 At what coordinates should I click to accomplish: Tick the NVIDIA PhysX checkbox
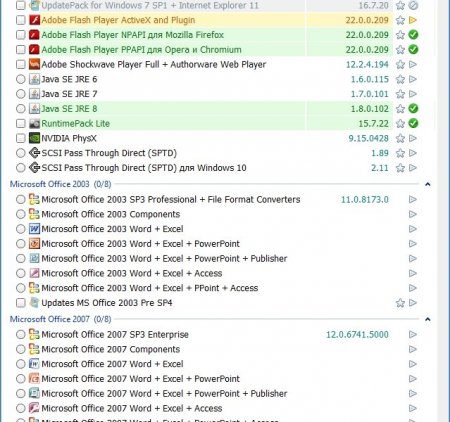(x=21, y=138)
